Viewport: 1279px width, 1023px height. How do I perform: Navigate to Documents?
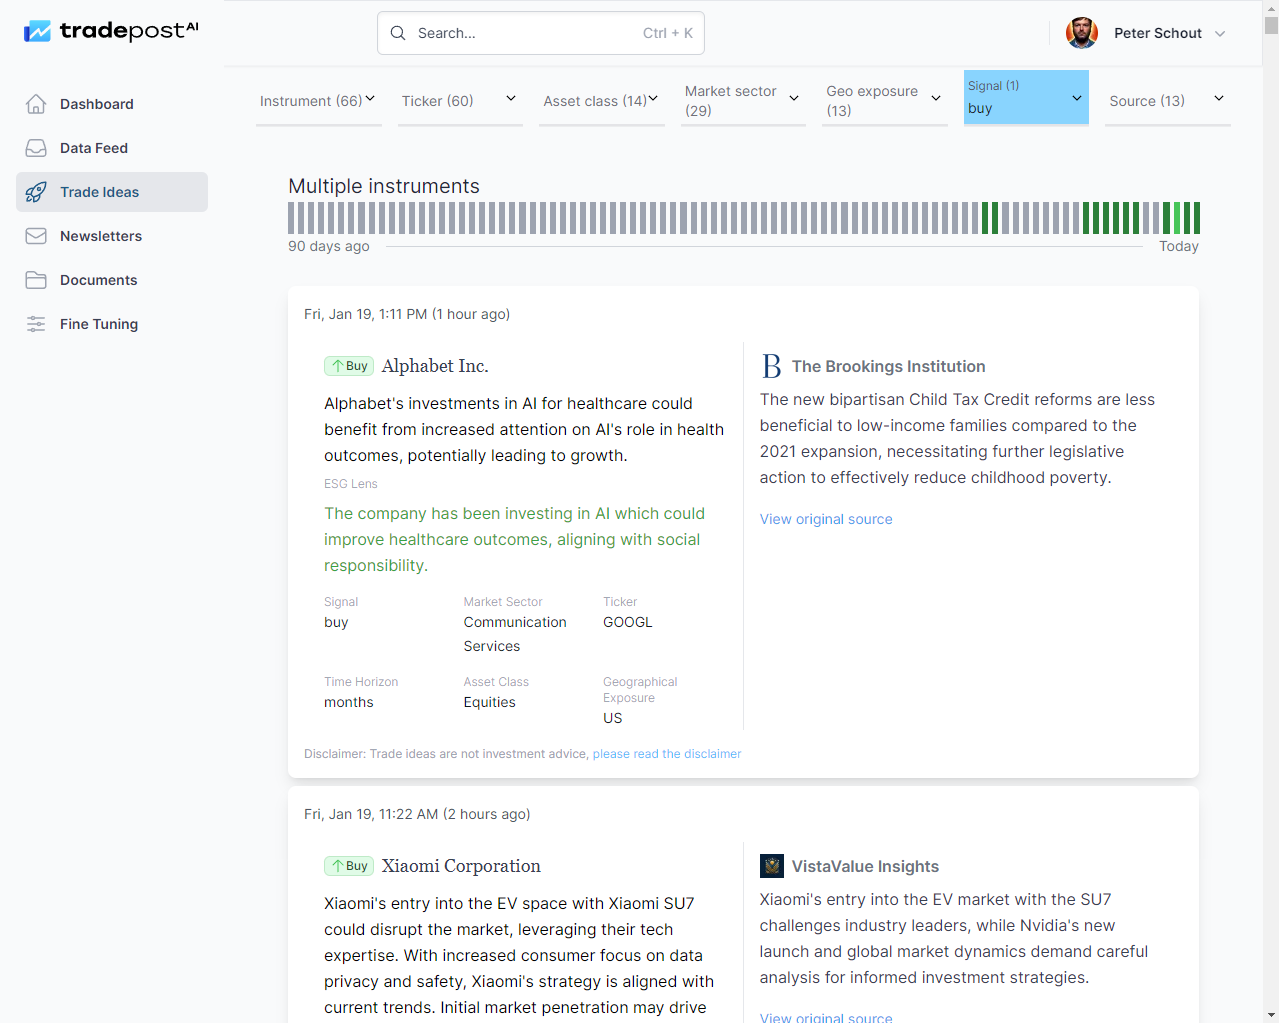[x=112, y=280]
